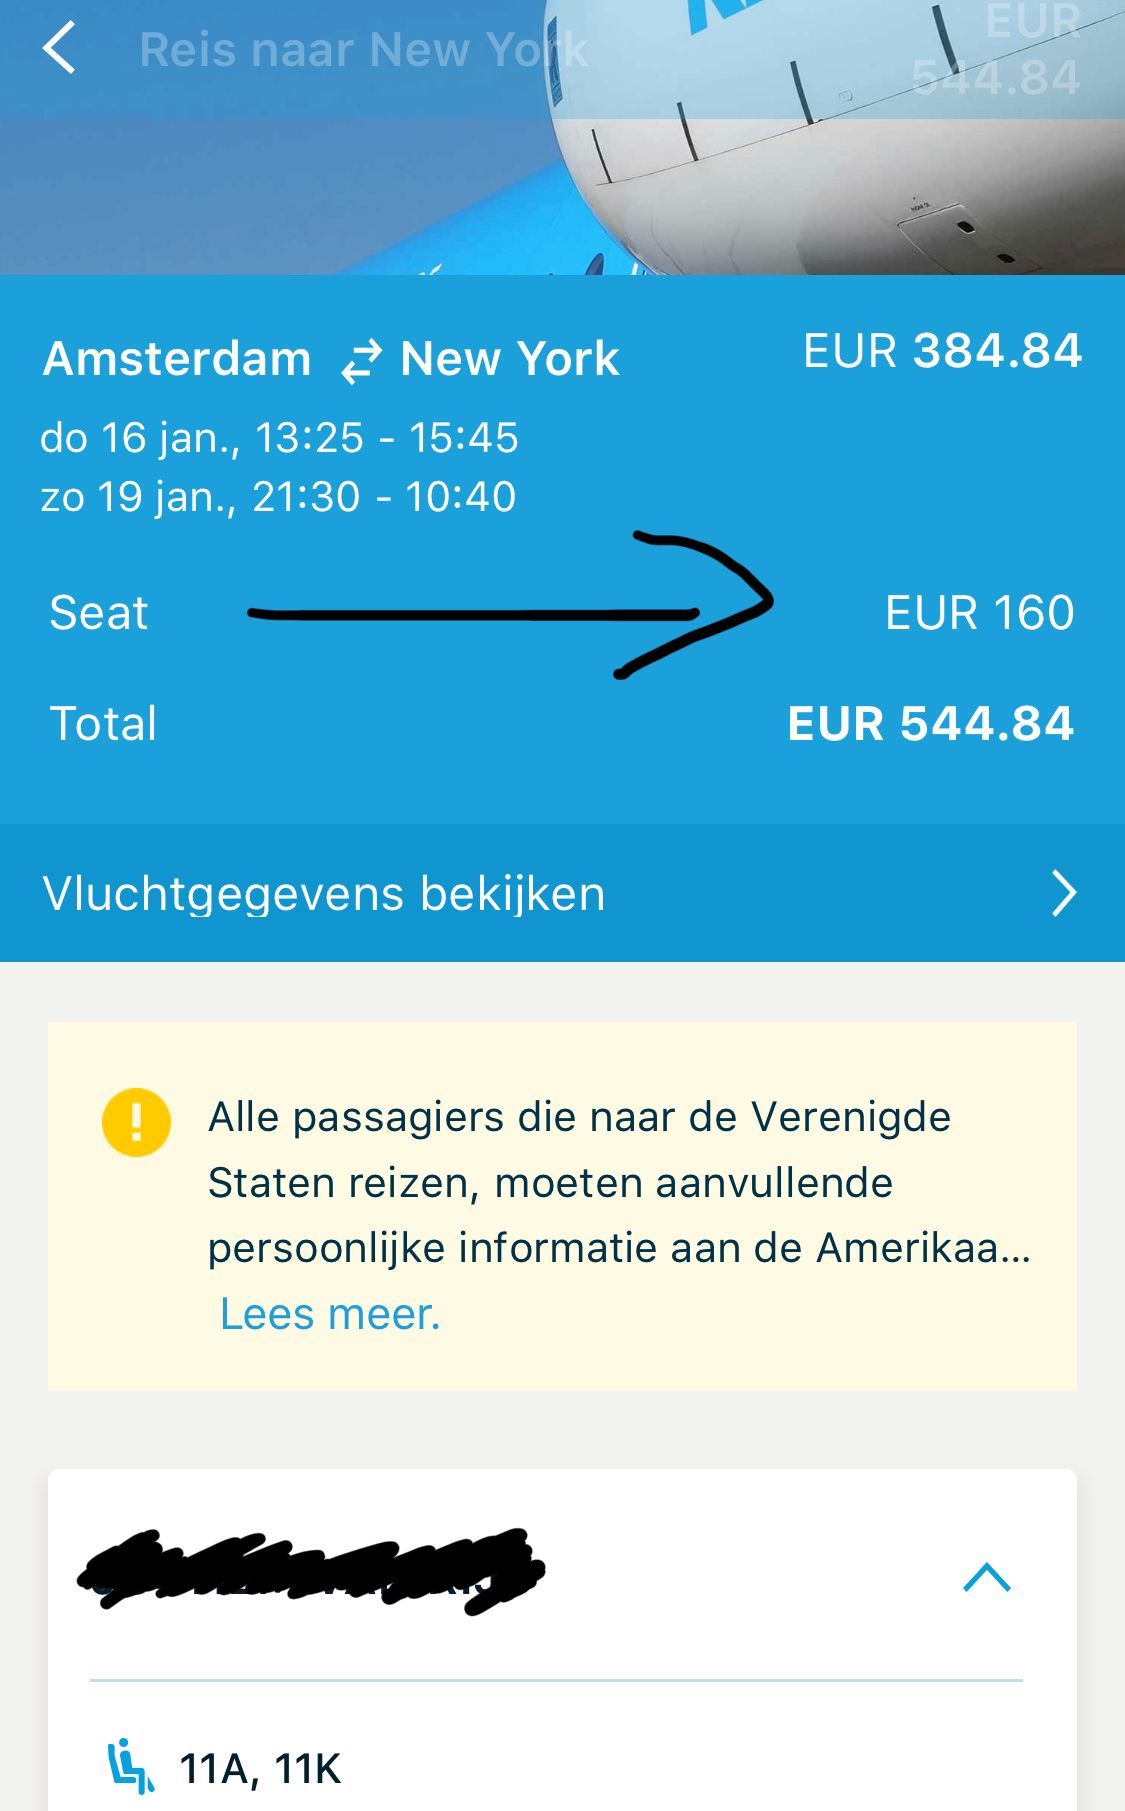Follow the Lees meer link
Viewport: 1125px width, 1811px height.
pyautogui.click(x=330, y=1314)
